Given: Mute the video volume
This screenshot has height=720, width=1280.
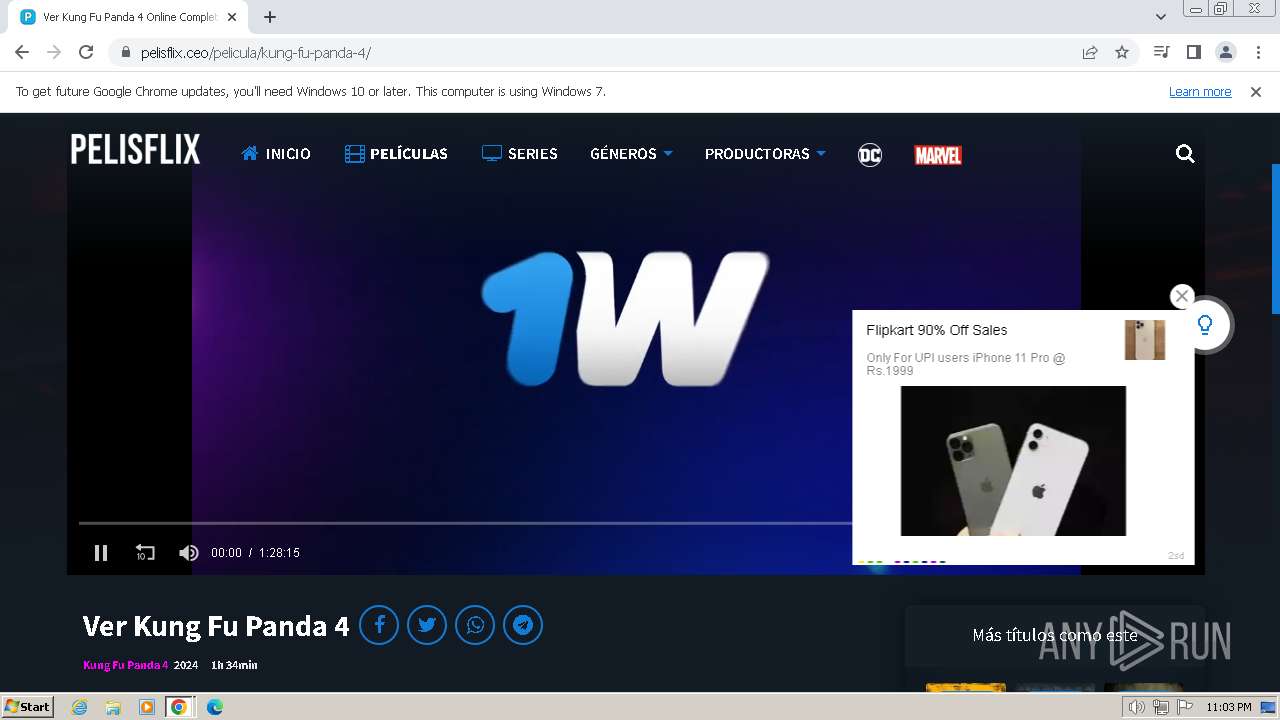Looking at the screenshot, I should 189,553.
